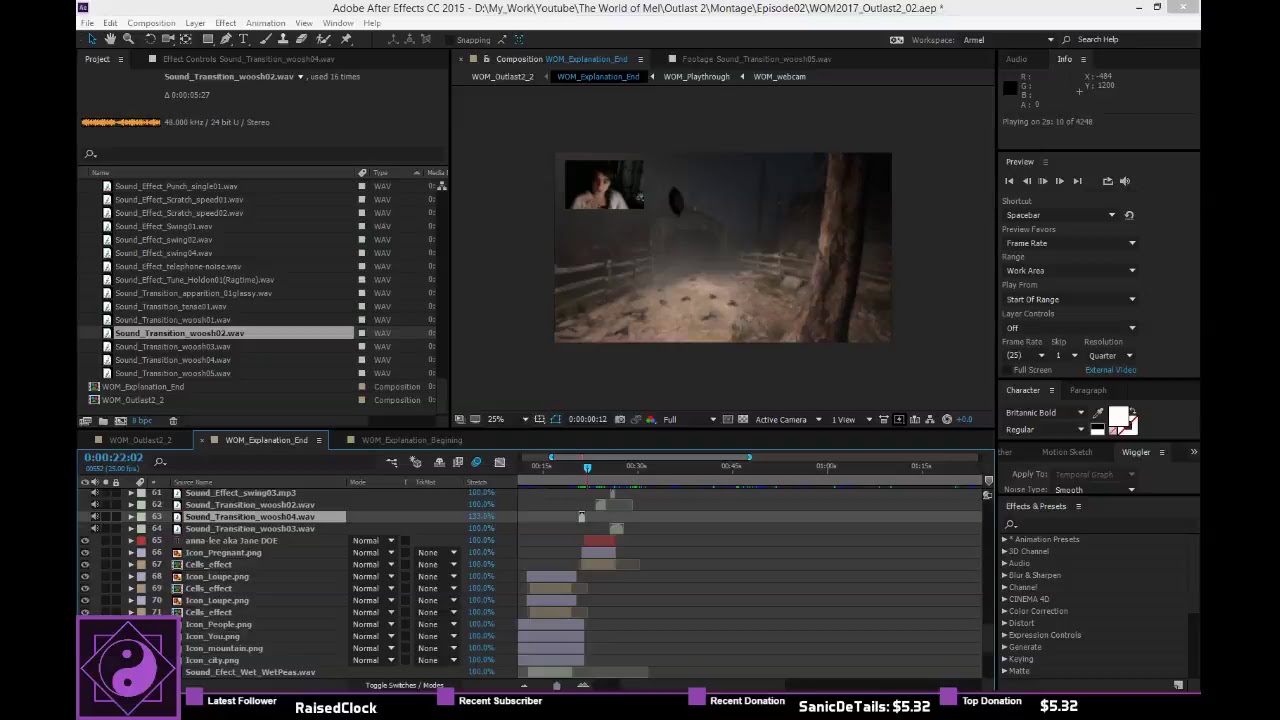
Task: Click Toggle Switches / Modes button
Action: point(404,685)
